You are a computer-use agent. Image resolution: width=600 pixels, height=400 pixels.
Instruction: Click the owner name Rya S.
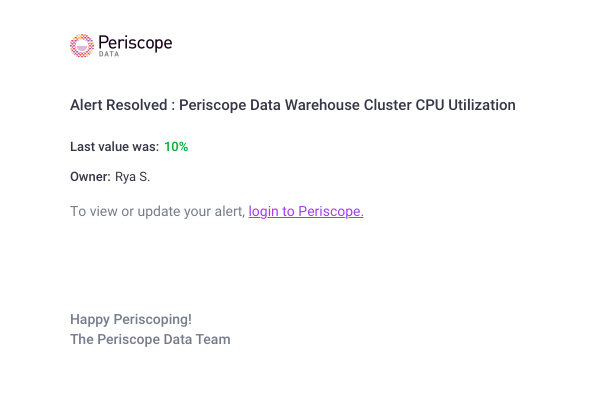pos(132,177)
